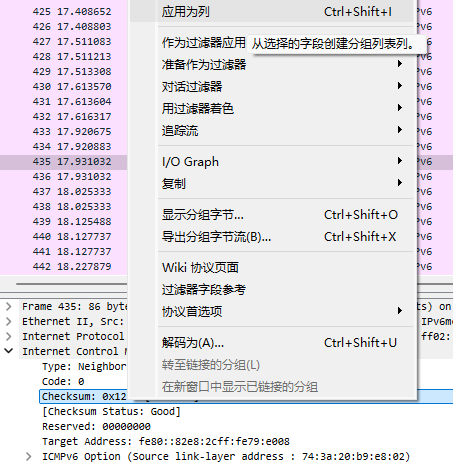The image size is (453, 465).
Task: Click arrow beside 追踪流
Action: (400, 129)
